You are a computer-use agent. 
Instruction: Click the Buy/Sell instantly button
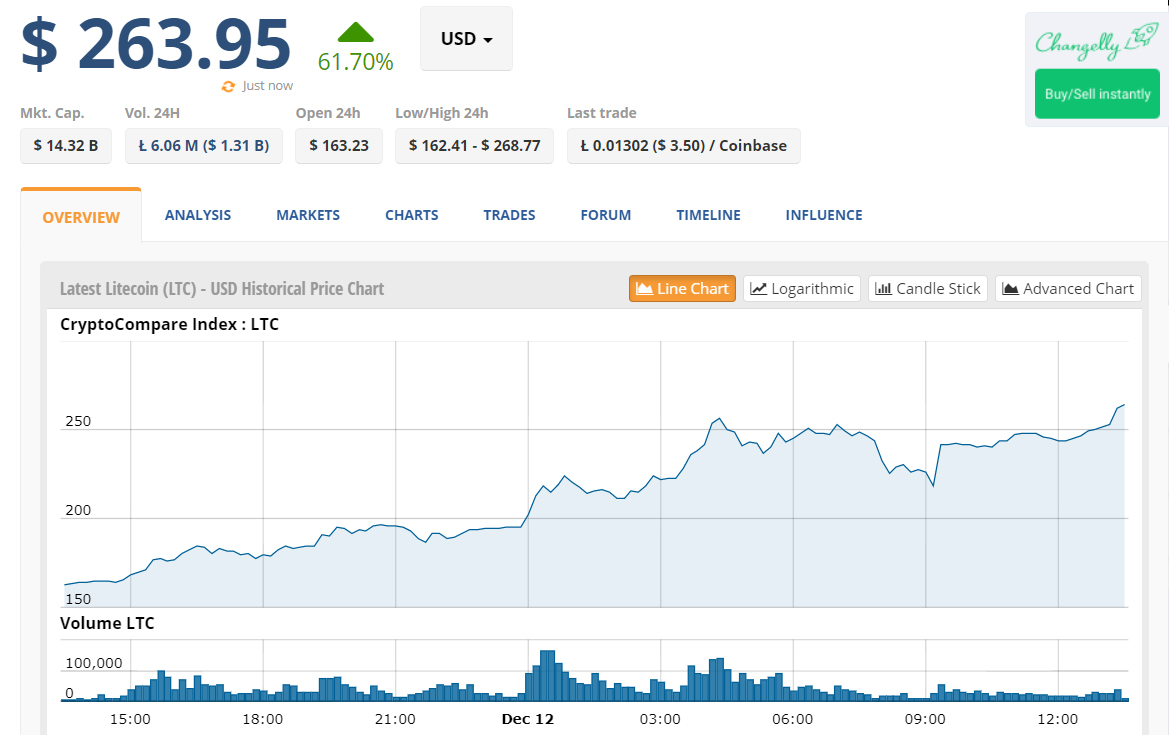[x=1097, y=94]
